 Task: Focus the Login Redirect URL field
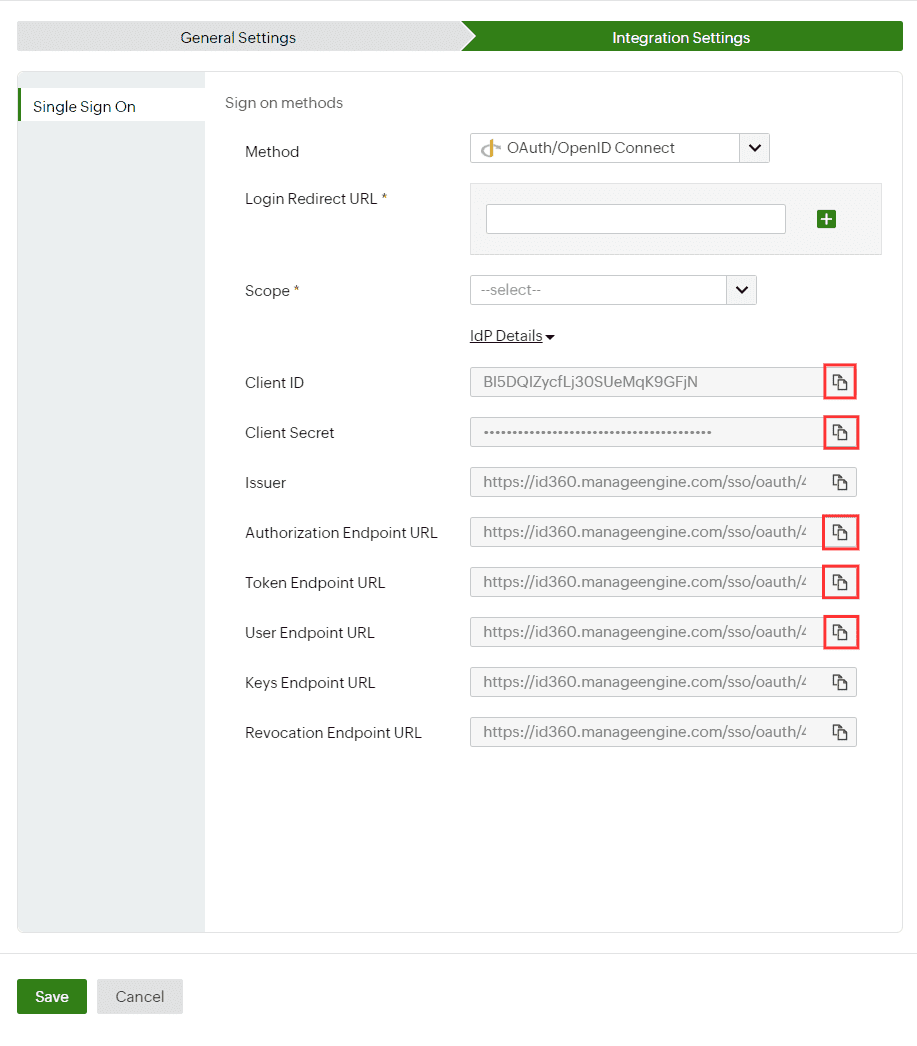(x=636, y=219)
